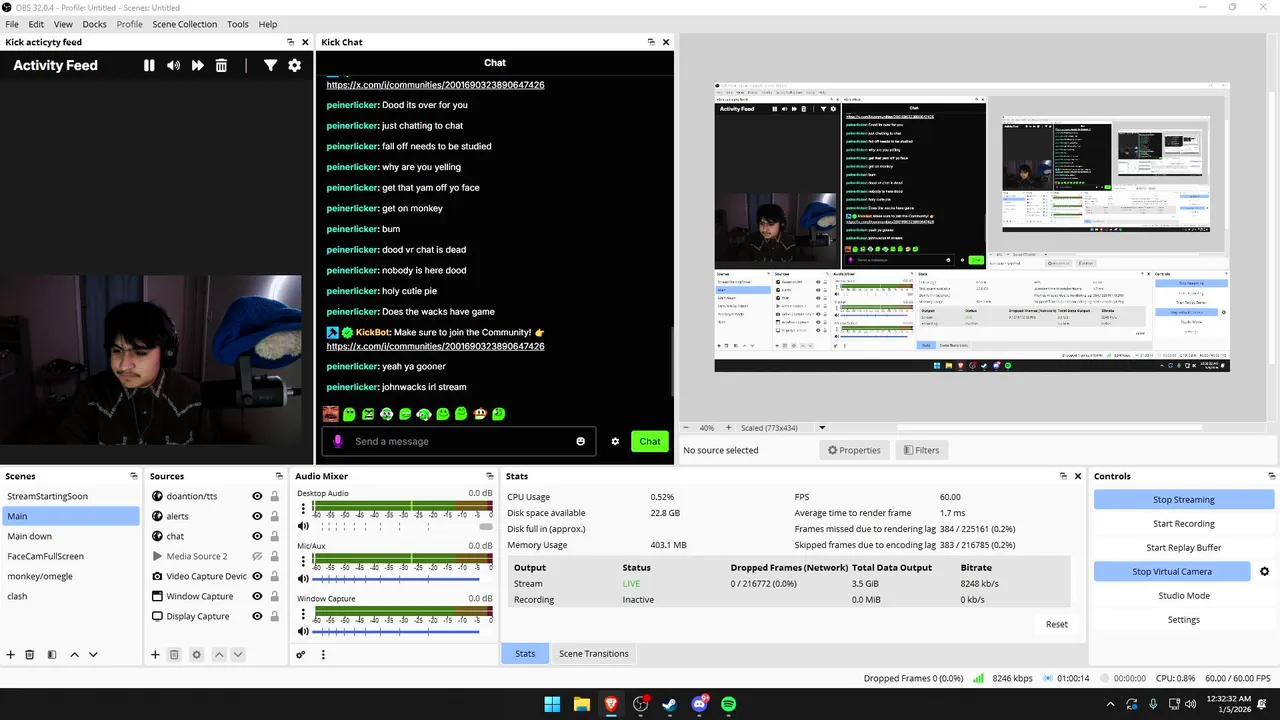
Task: Mute the Window Capture audio speaker icon
Action: coord(304,631)
